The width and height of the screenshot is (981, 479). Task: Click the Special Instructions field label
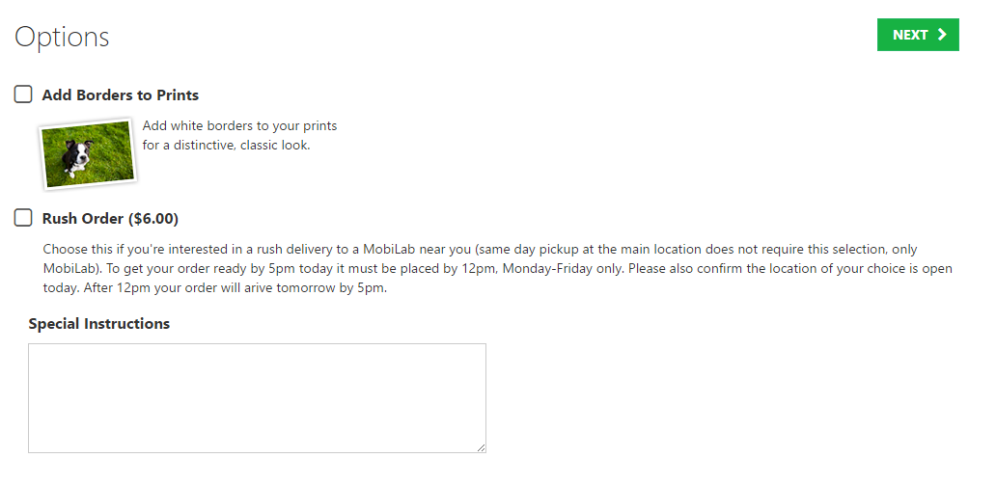click(99, 324)
